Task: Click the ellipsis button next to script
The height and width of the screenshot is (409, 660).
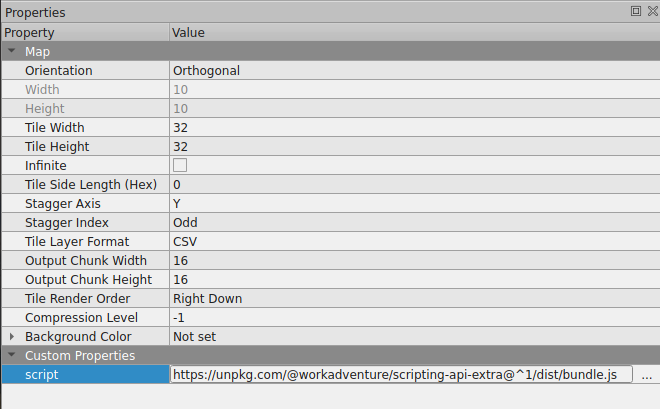Action: click(x=646, y=375)
